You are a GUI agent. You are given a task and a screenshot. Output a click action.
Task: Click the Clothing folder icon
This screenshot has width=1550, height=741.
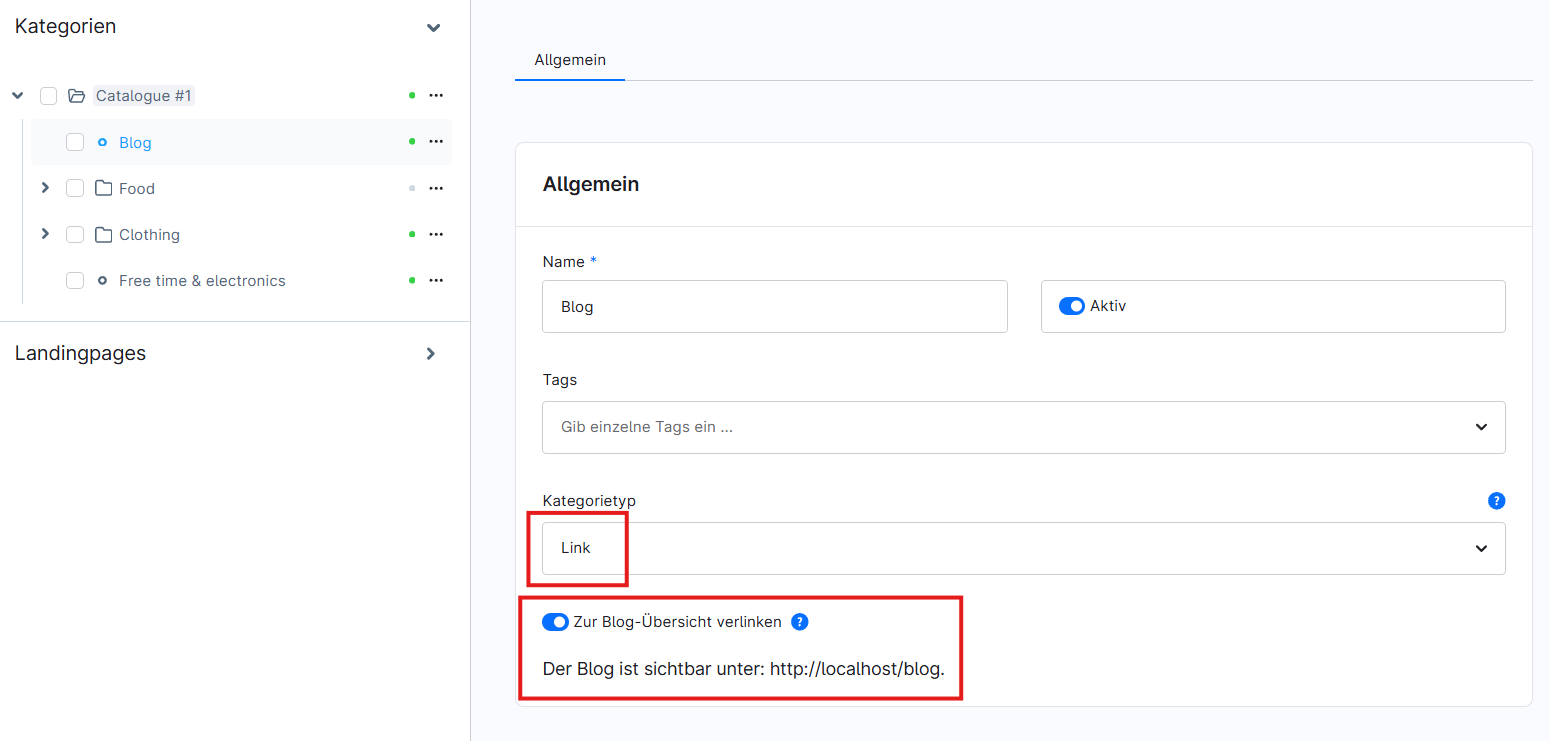[x=103, y=235]
